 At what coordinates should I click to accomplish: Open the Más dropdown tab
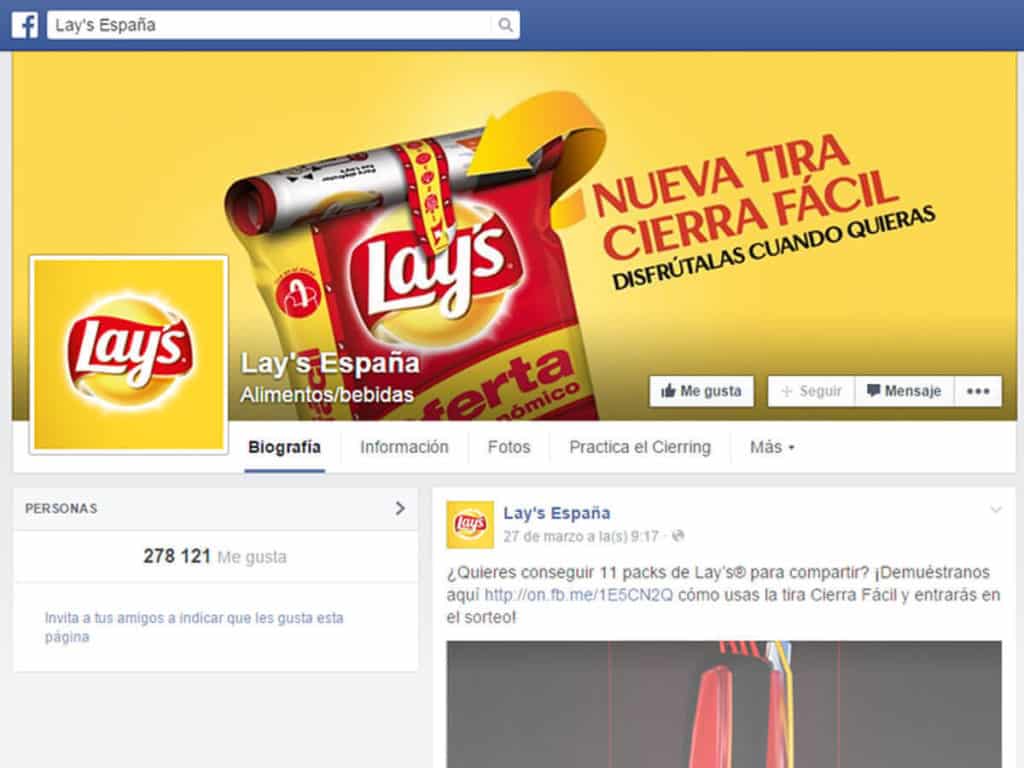pos(772,447)
